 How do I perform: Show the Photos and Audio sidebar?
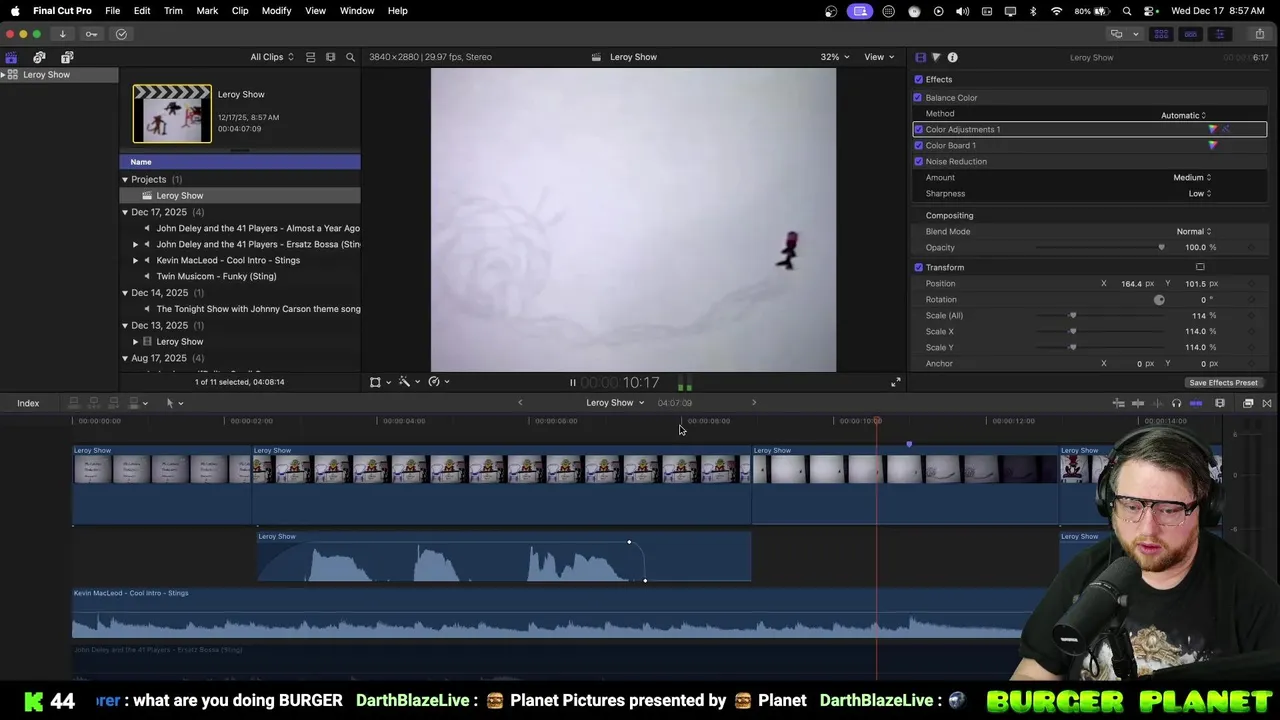click(x=39, y=57)
